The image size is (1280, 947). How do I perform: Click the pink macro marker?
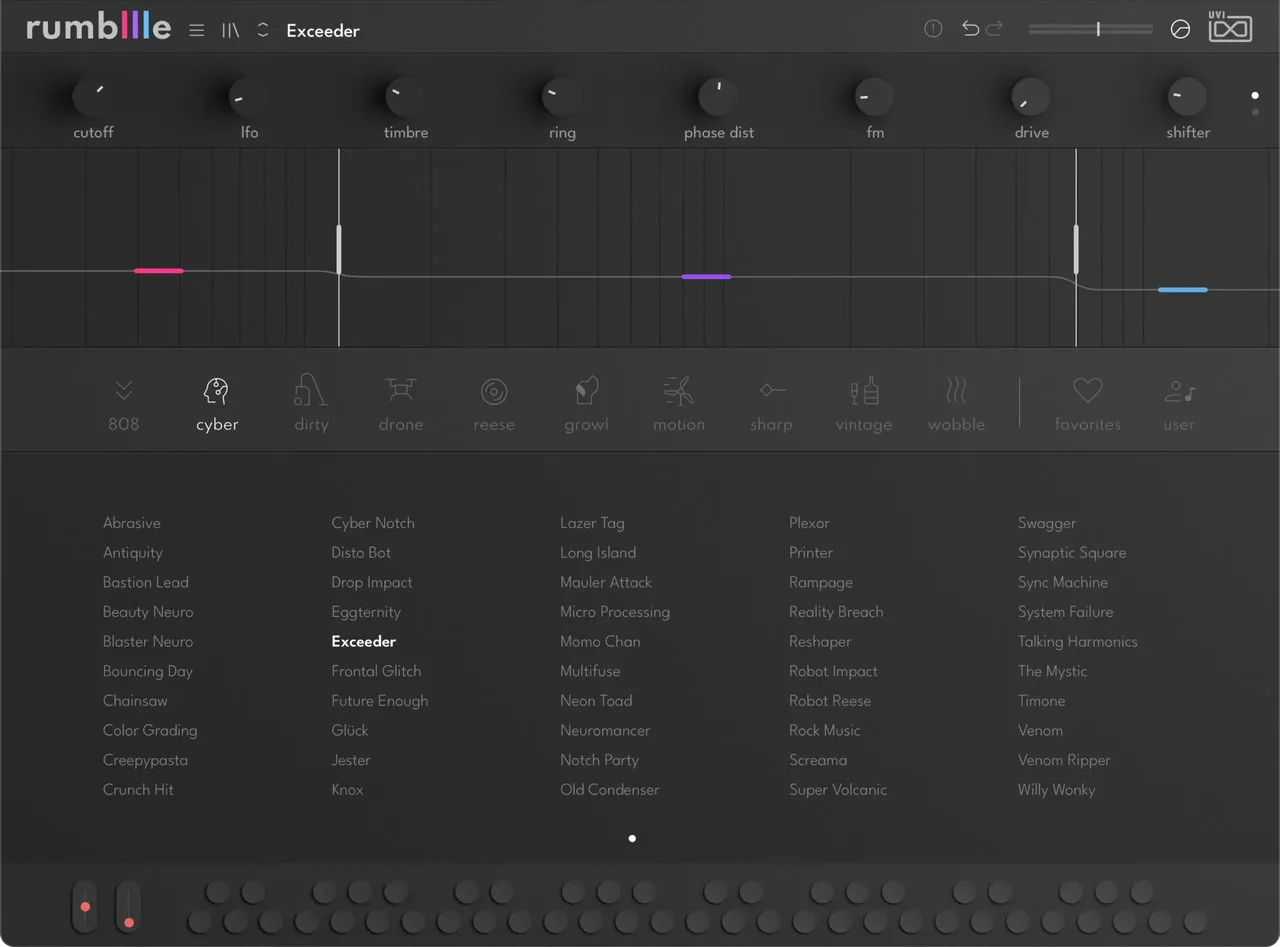pos(159,270)
